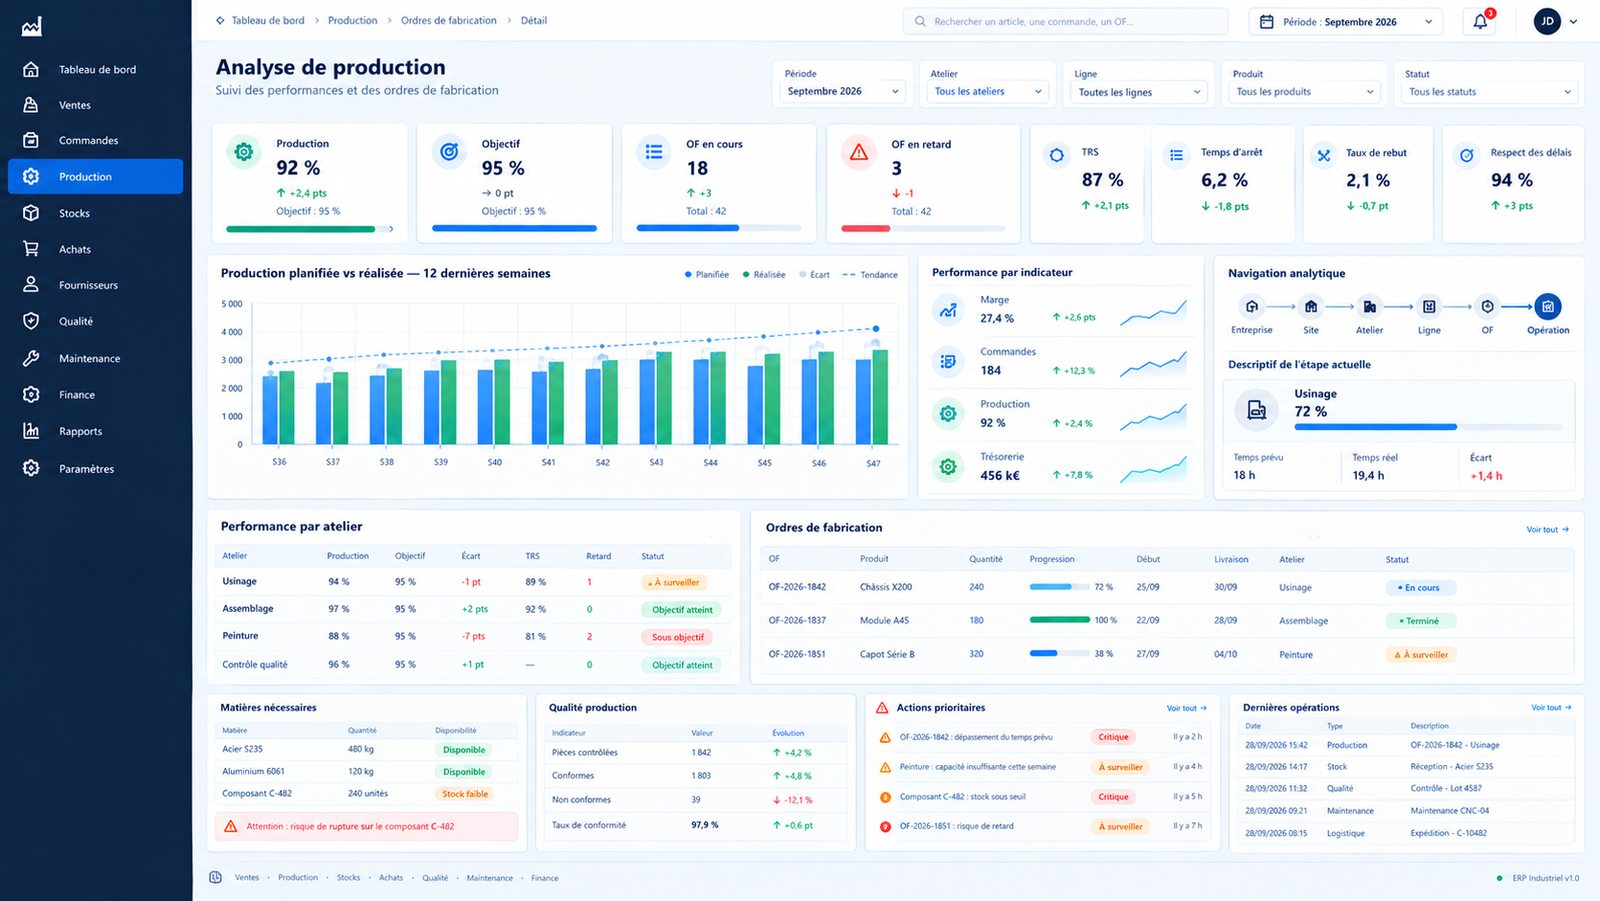This screenshot has width=1600, height=901.
Task: Open Tableau de bord in sidebar
Action: (x=96, y=69)
